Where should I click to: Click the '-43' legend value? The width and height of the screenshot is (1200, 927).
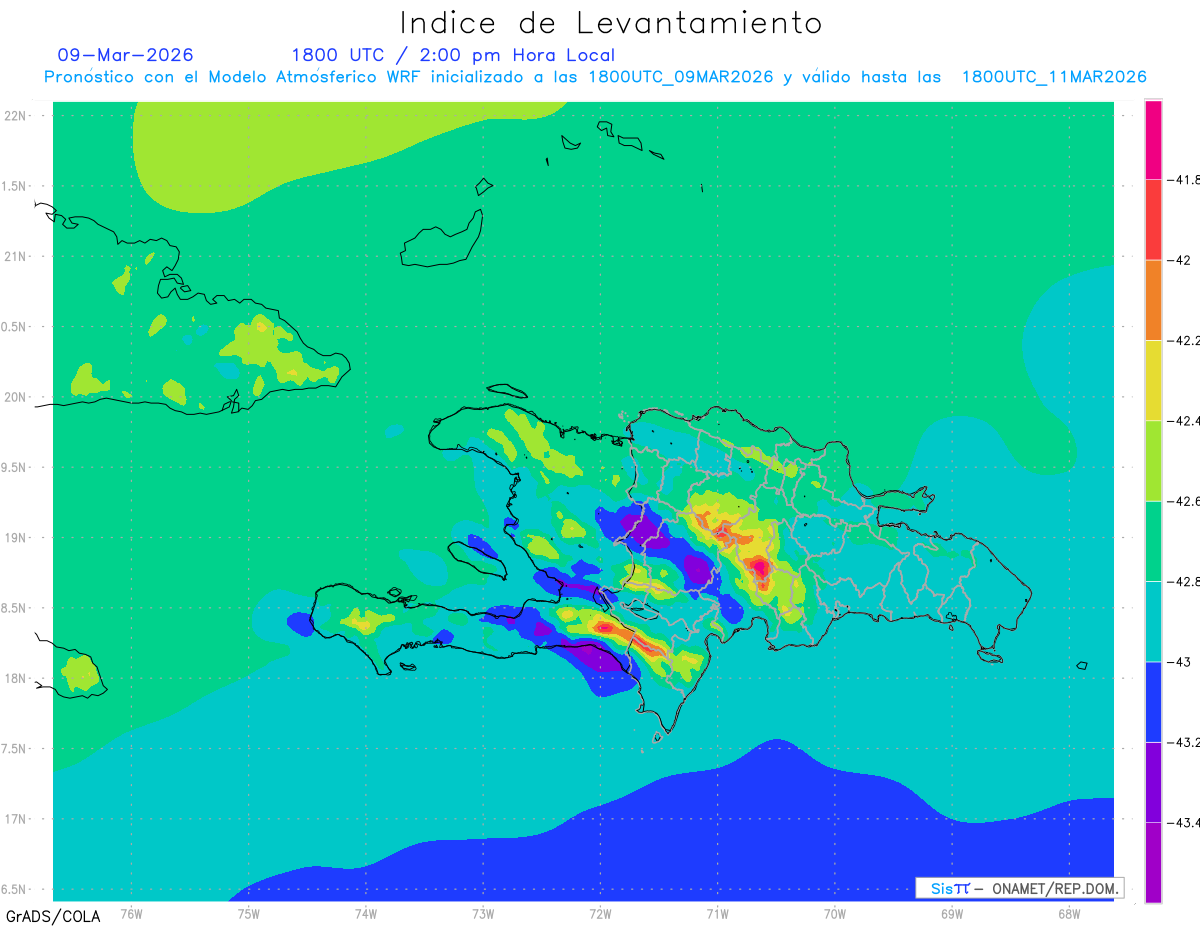click(1179, 662)
